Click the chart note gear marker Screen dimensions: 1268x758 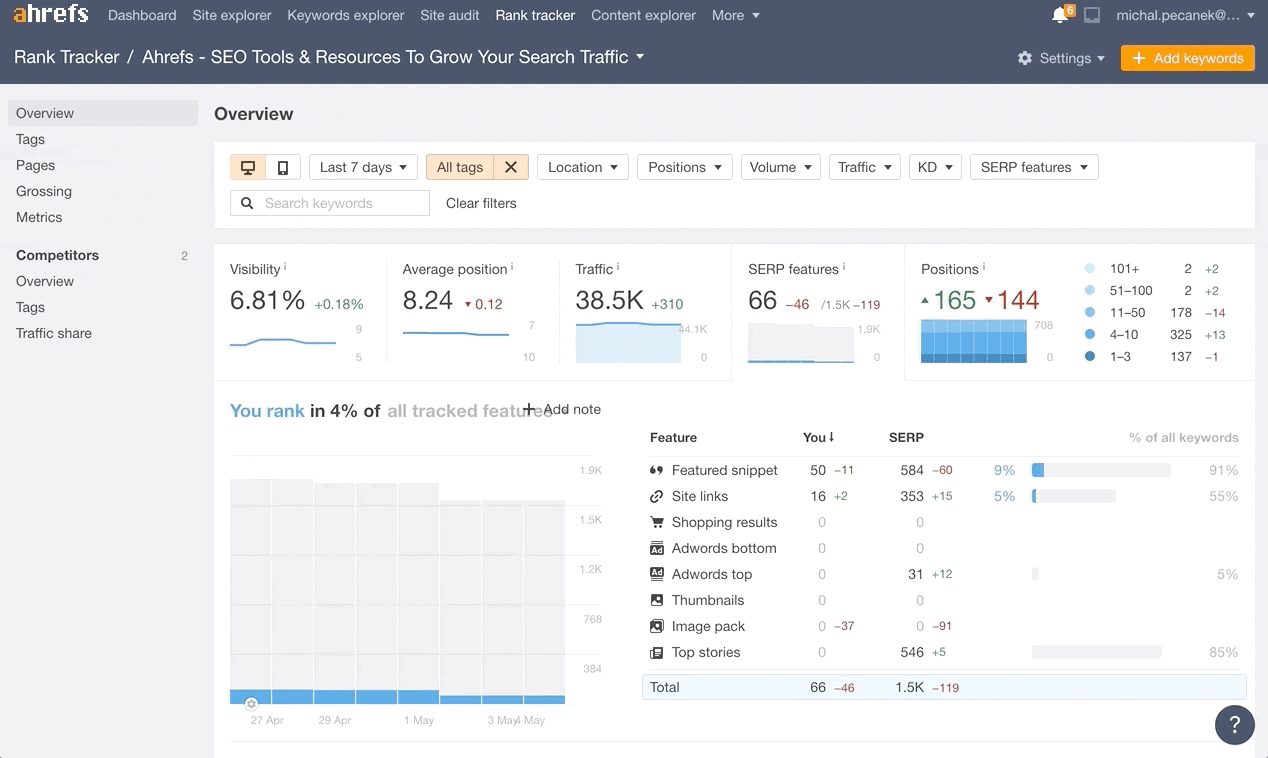click(x=251, y=704)
